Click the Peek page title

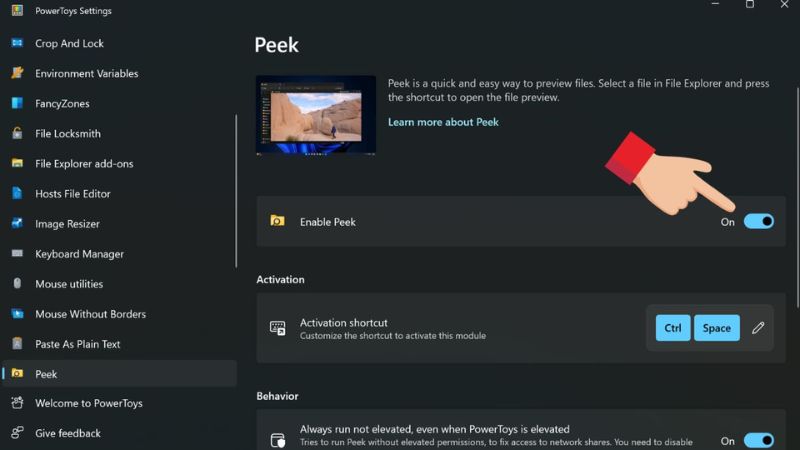click(x=277, y=45)
